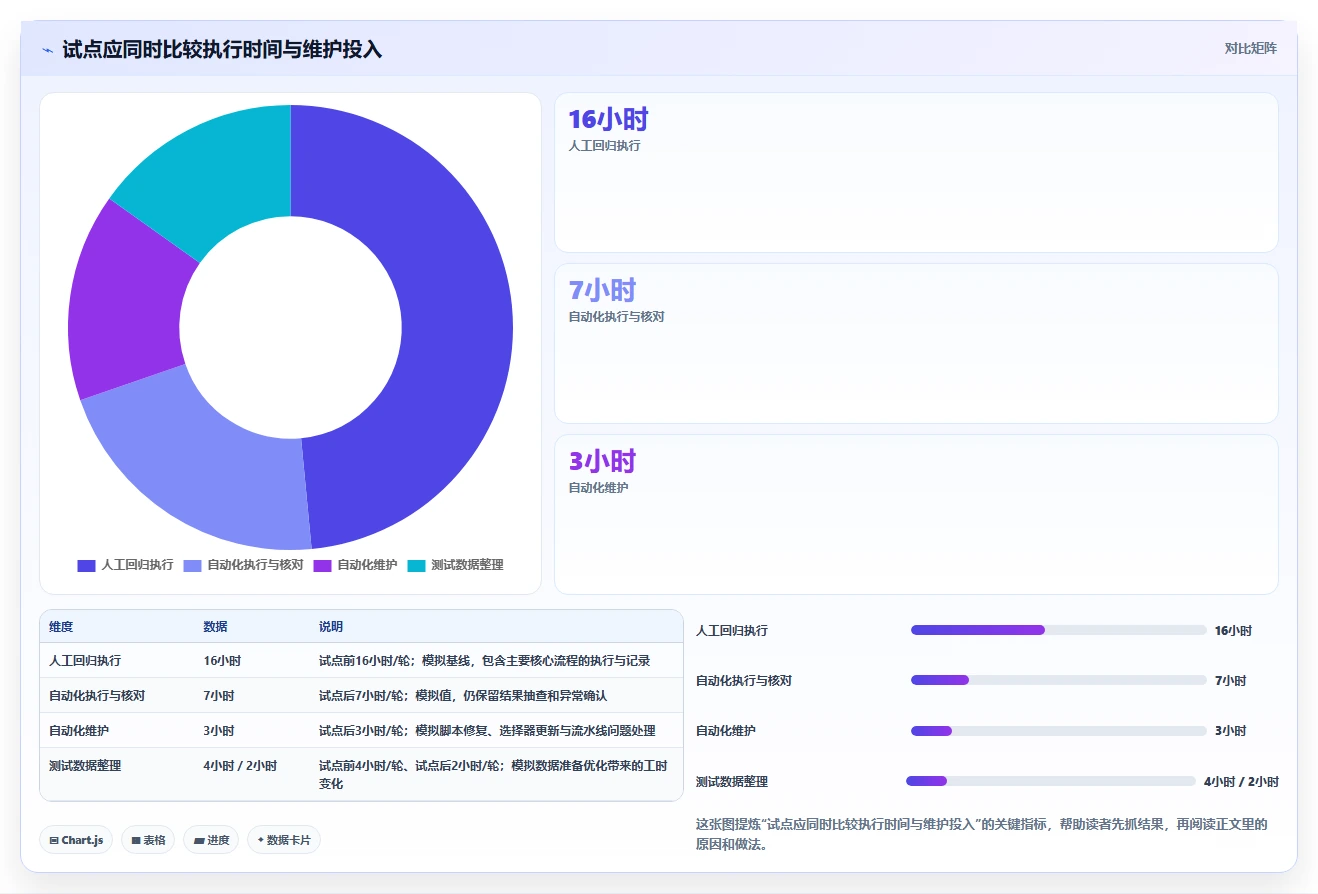Toggle the 自动化执行与核对 legend item

[243, 565]
